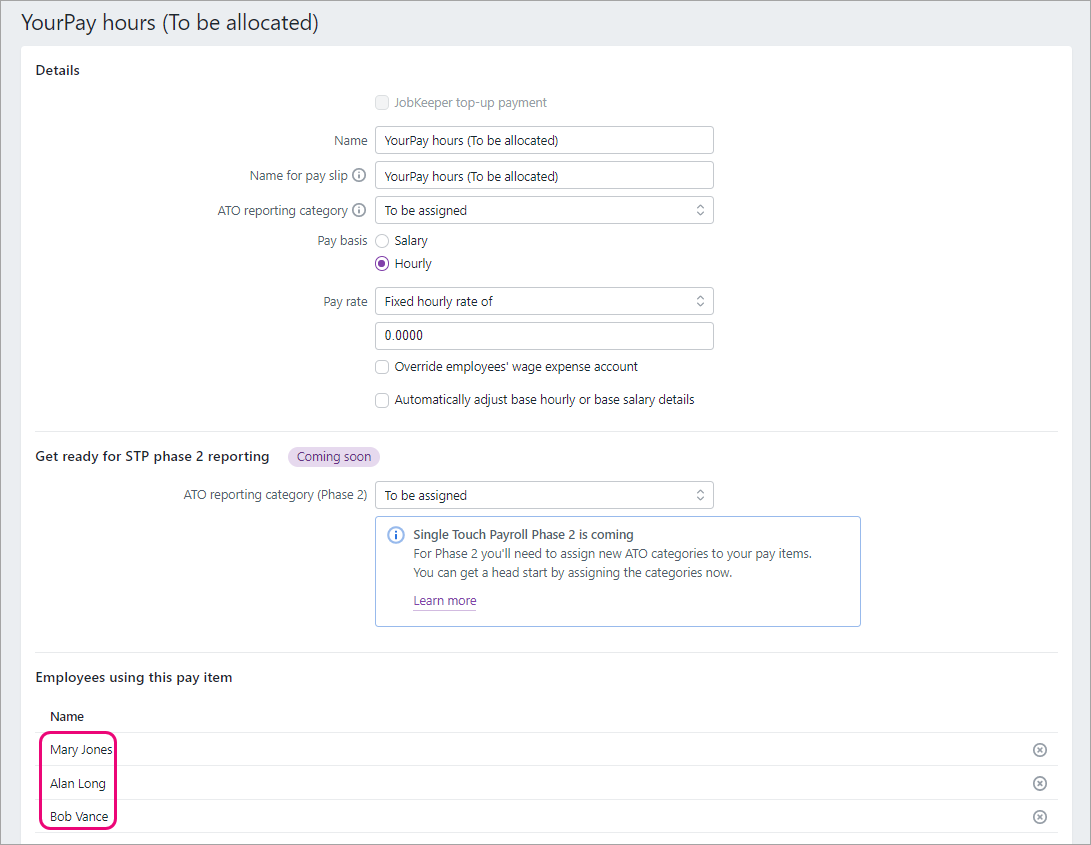
Task: Click the Coming soon badge
Action: 334,457
